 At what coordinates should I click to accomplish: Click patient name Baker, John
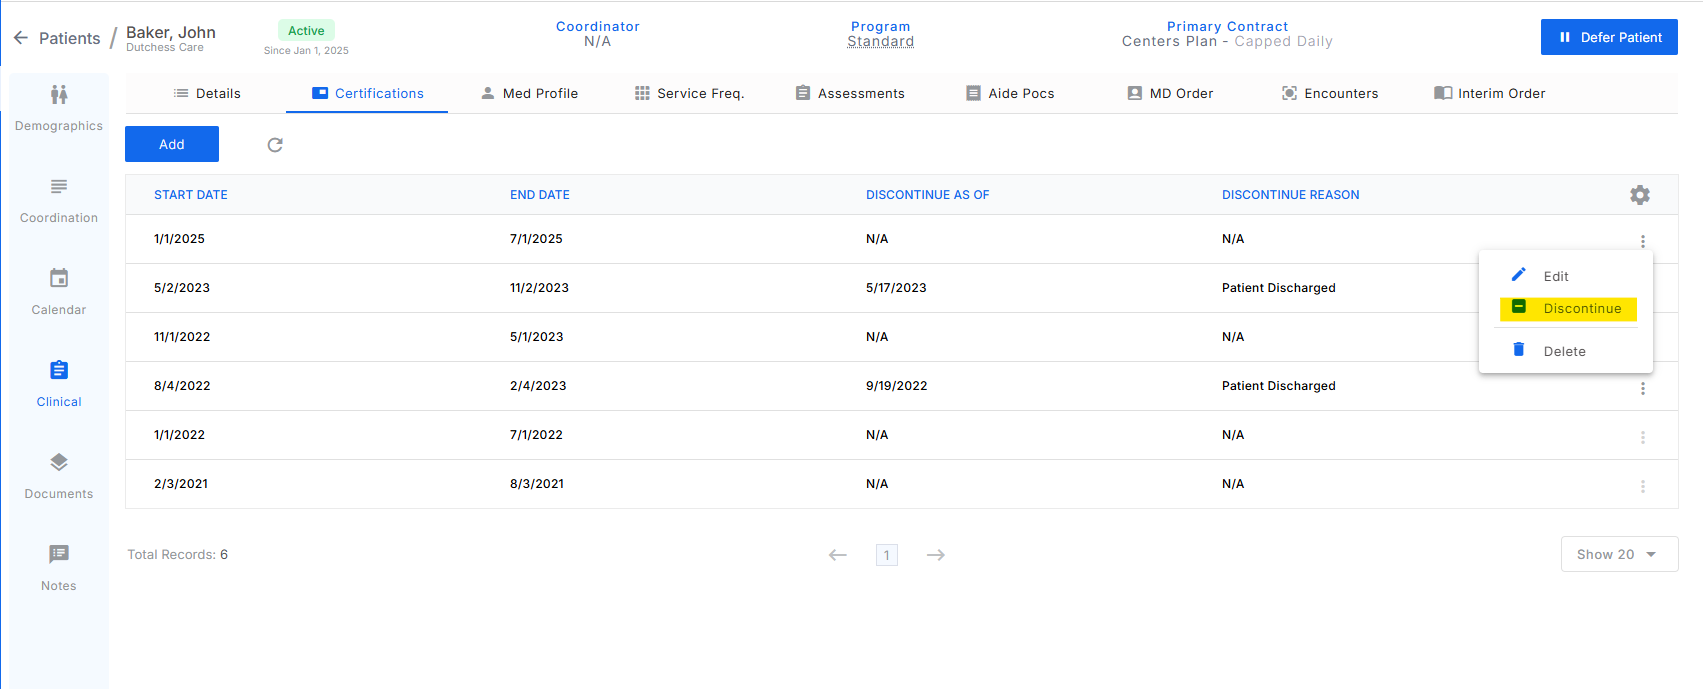coord(171,32)
